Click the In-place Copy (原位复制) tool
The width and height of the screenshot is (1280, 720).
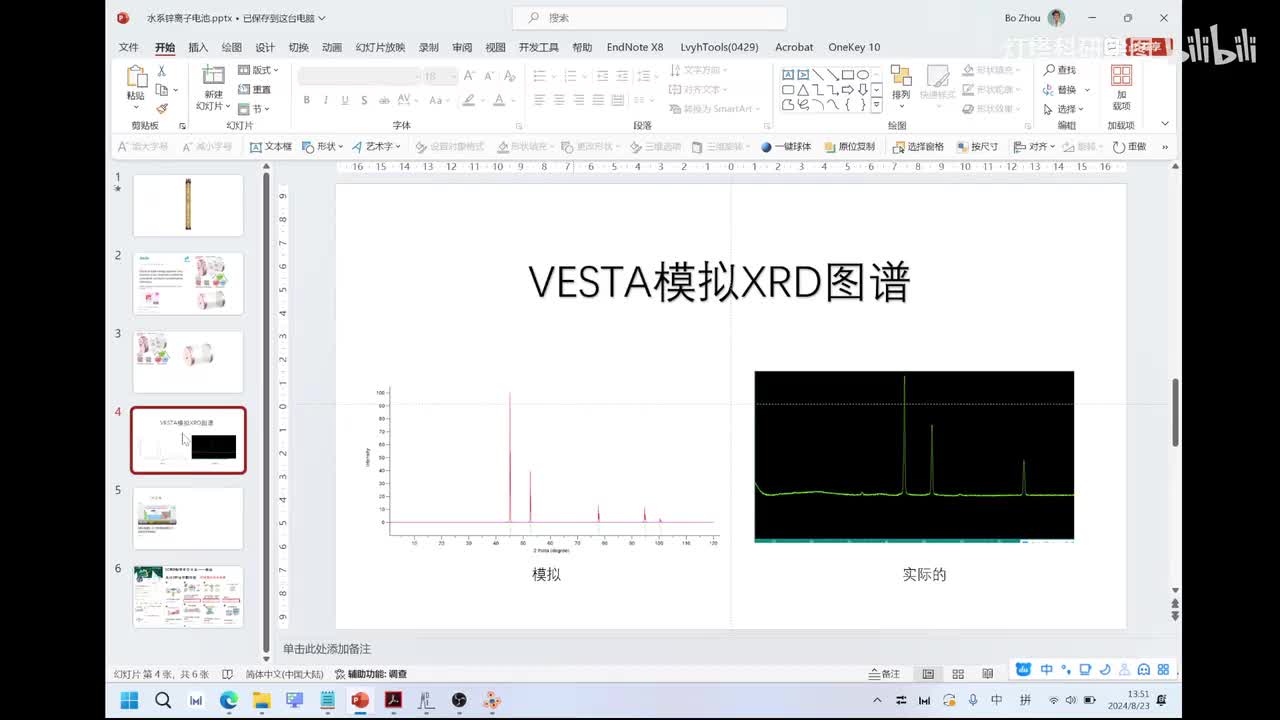tap(850, 147)
